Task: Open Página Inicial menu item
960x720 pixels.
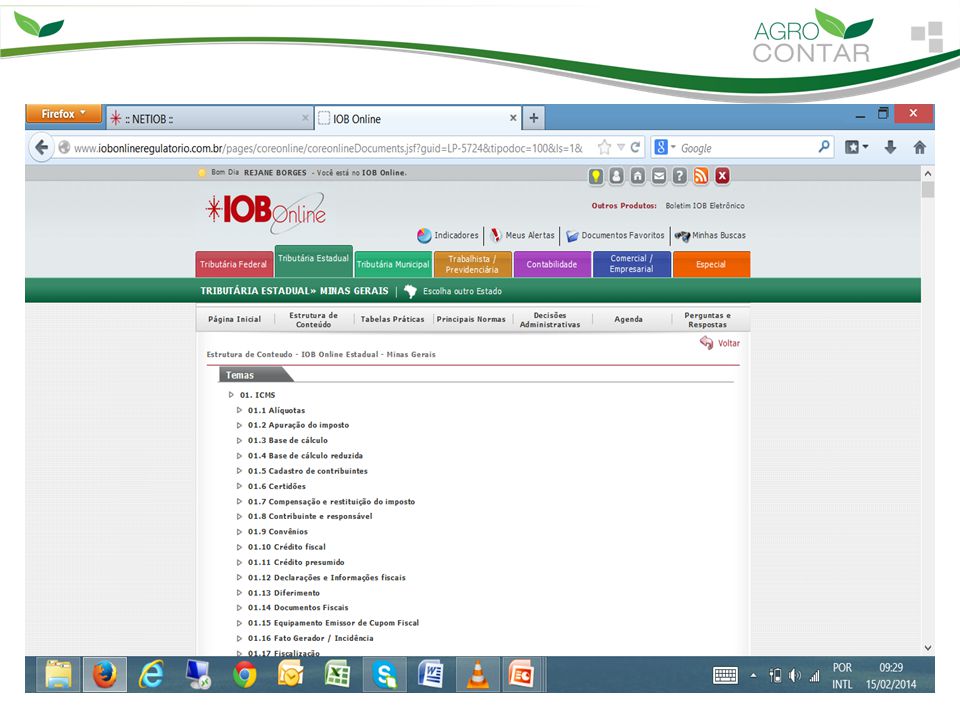Action: (x=234, y=319)
